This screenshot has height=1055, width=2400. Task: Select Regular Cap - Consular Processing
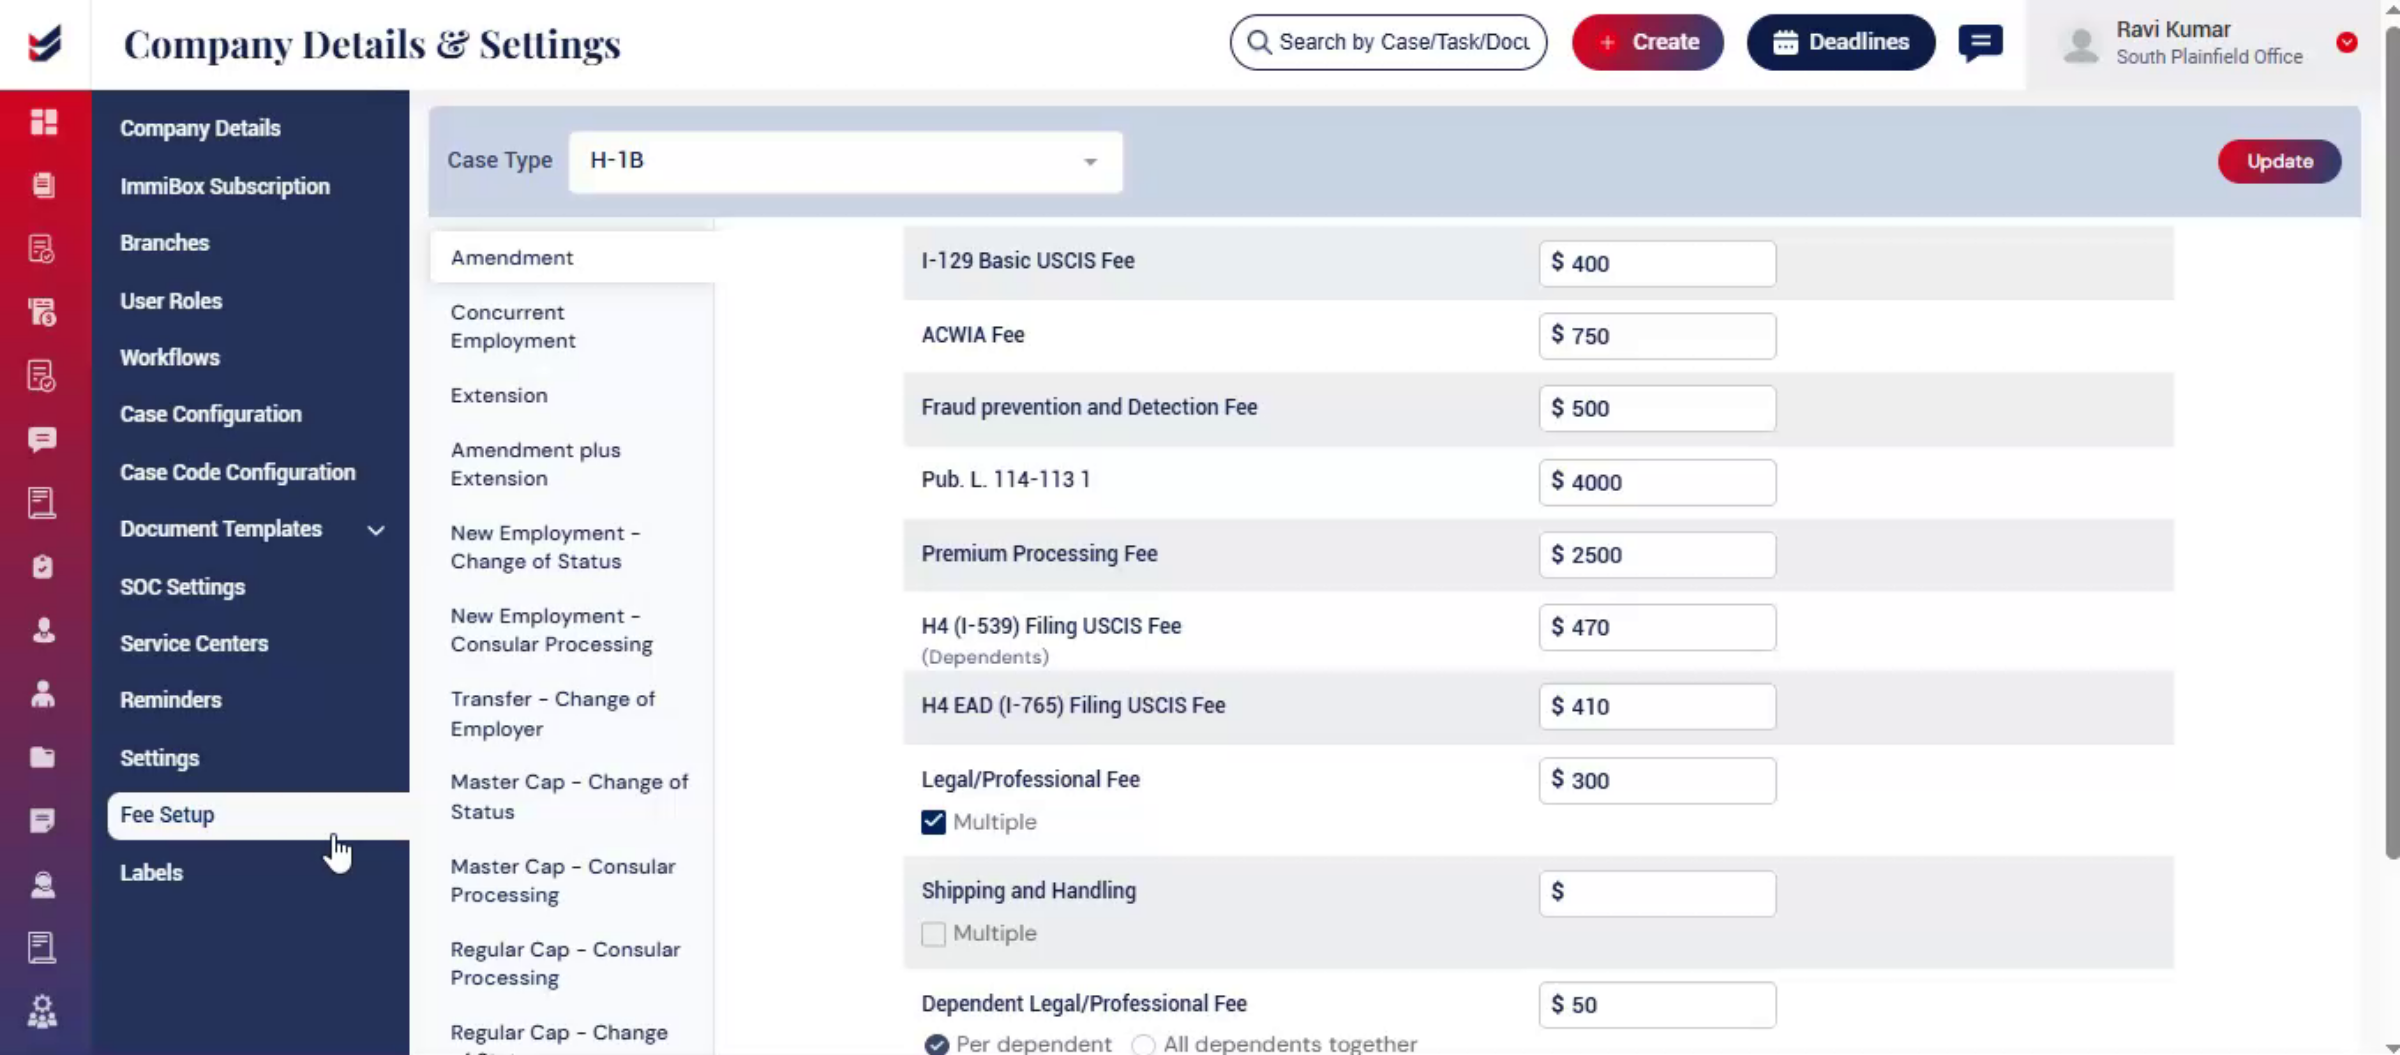565,963
